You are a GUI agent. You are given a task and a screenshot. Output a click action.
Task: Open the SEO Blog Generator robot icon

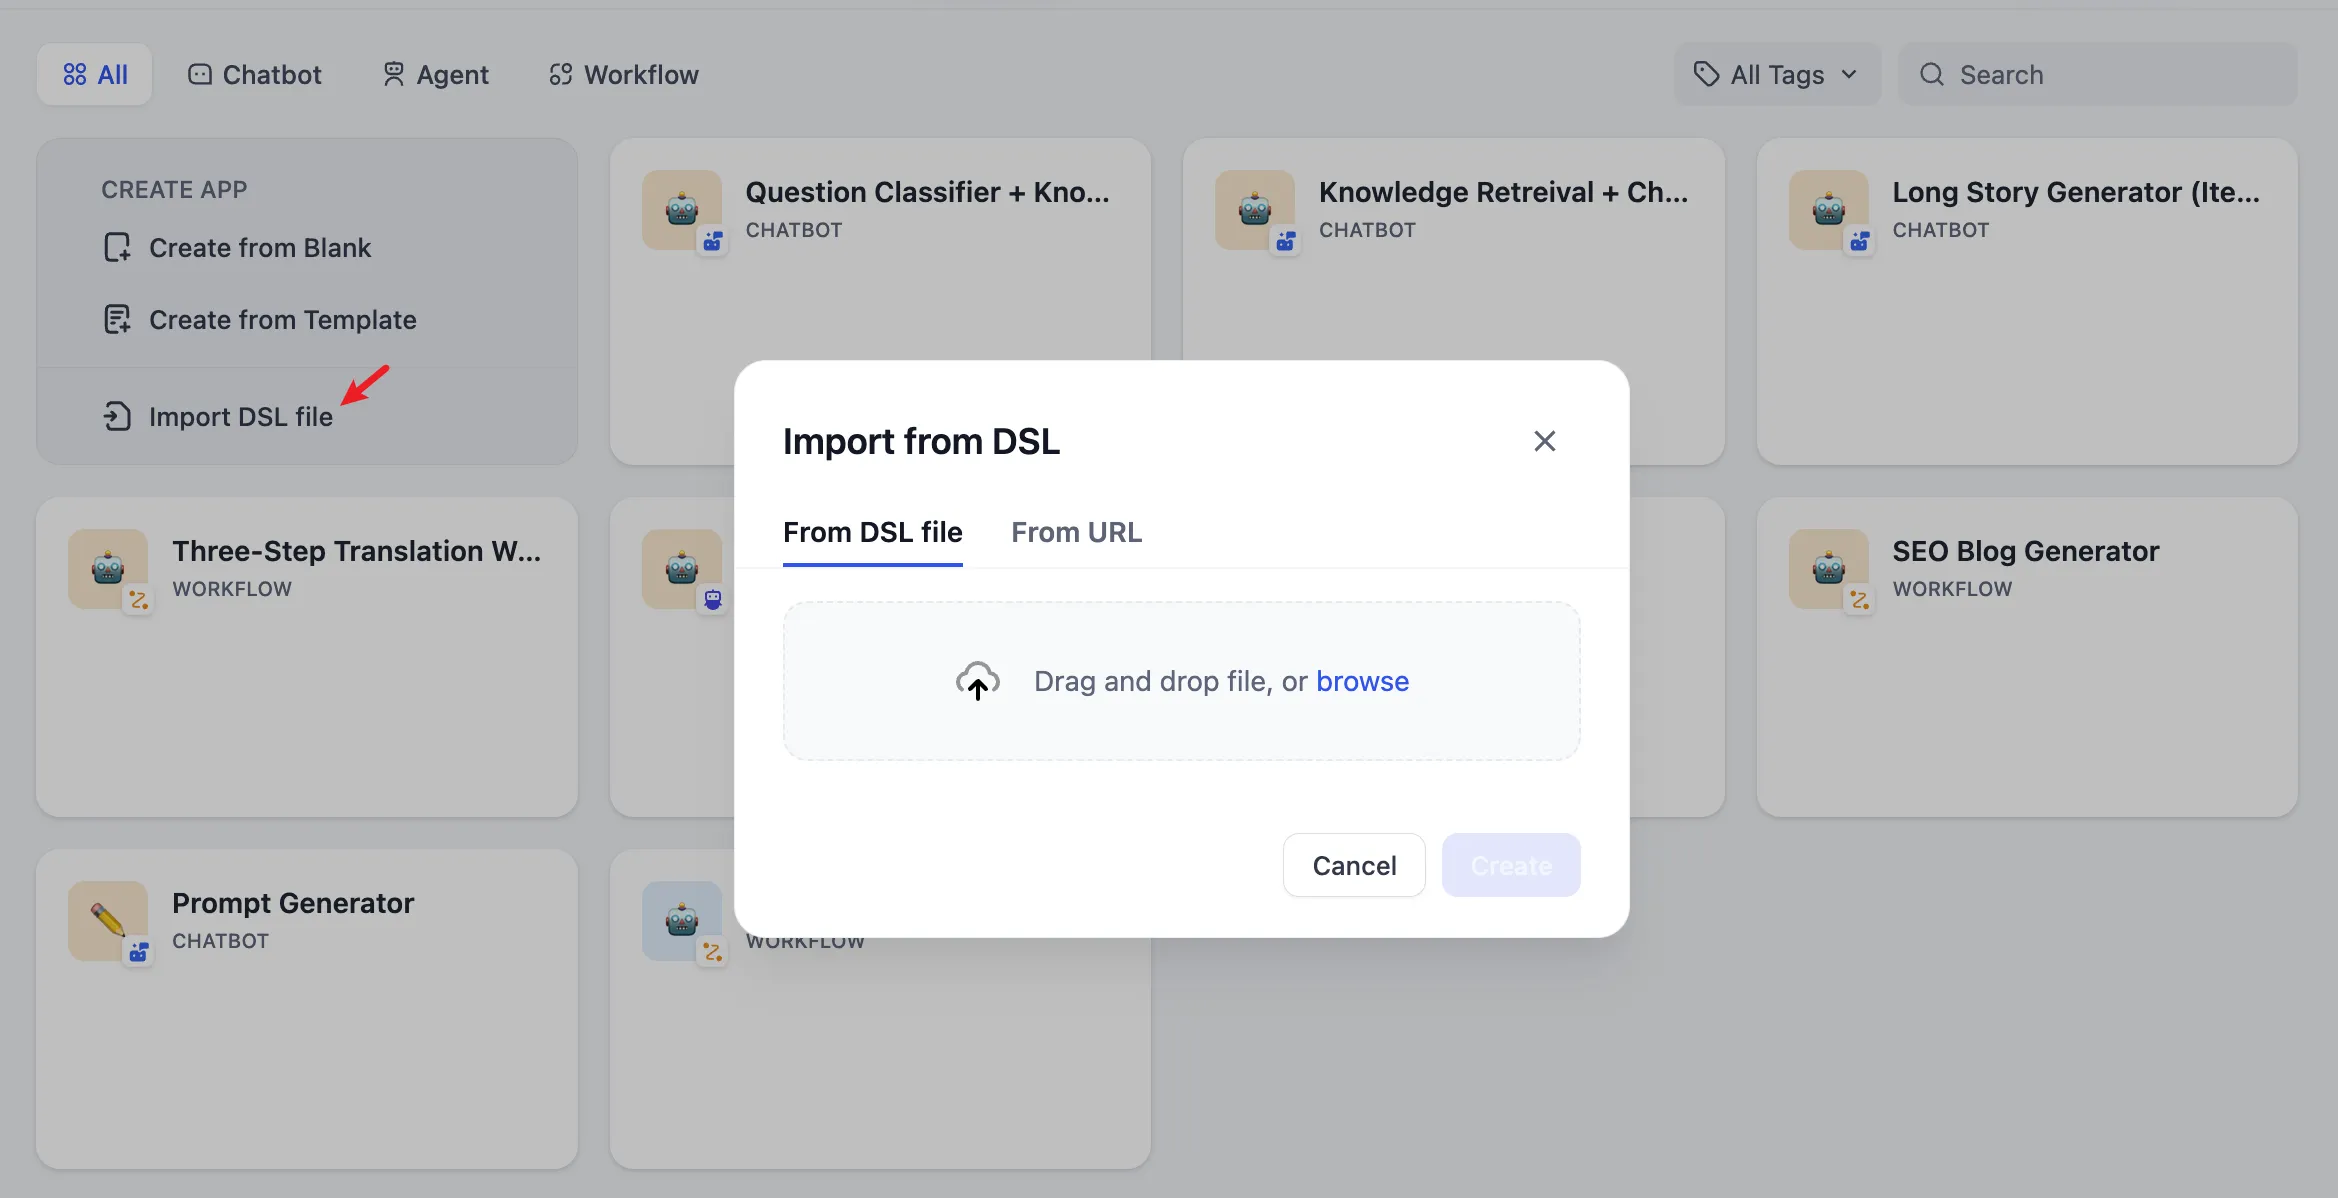click(x=1828, y=568)
